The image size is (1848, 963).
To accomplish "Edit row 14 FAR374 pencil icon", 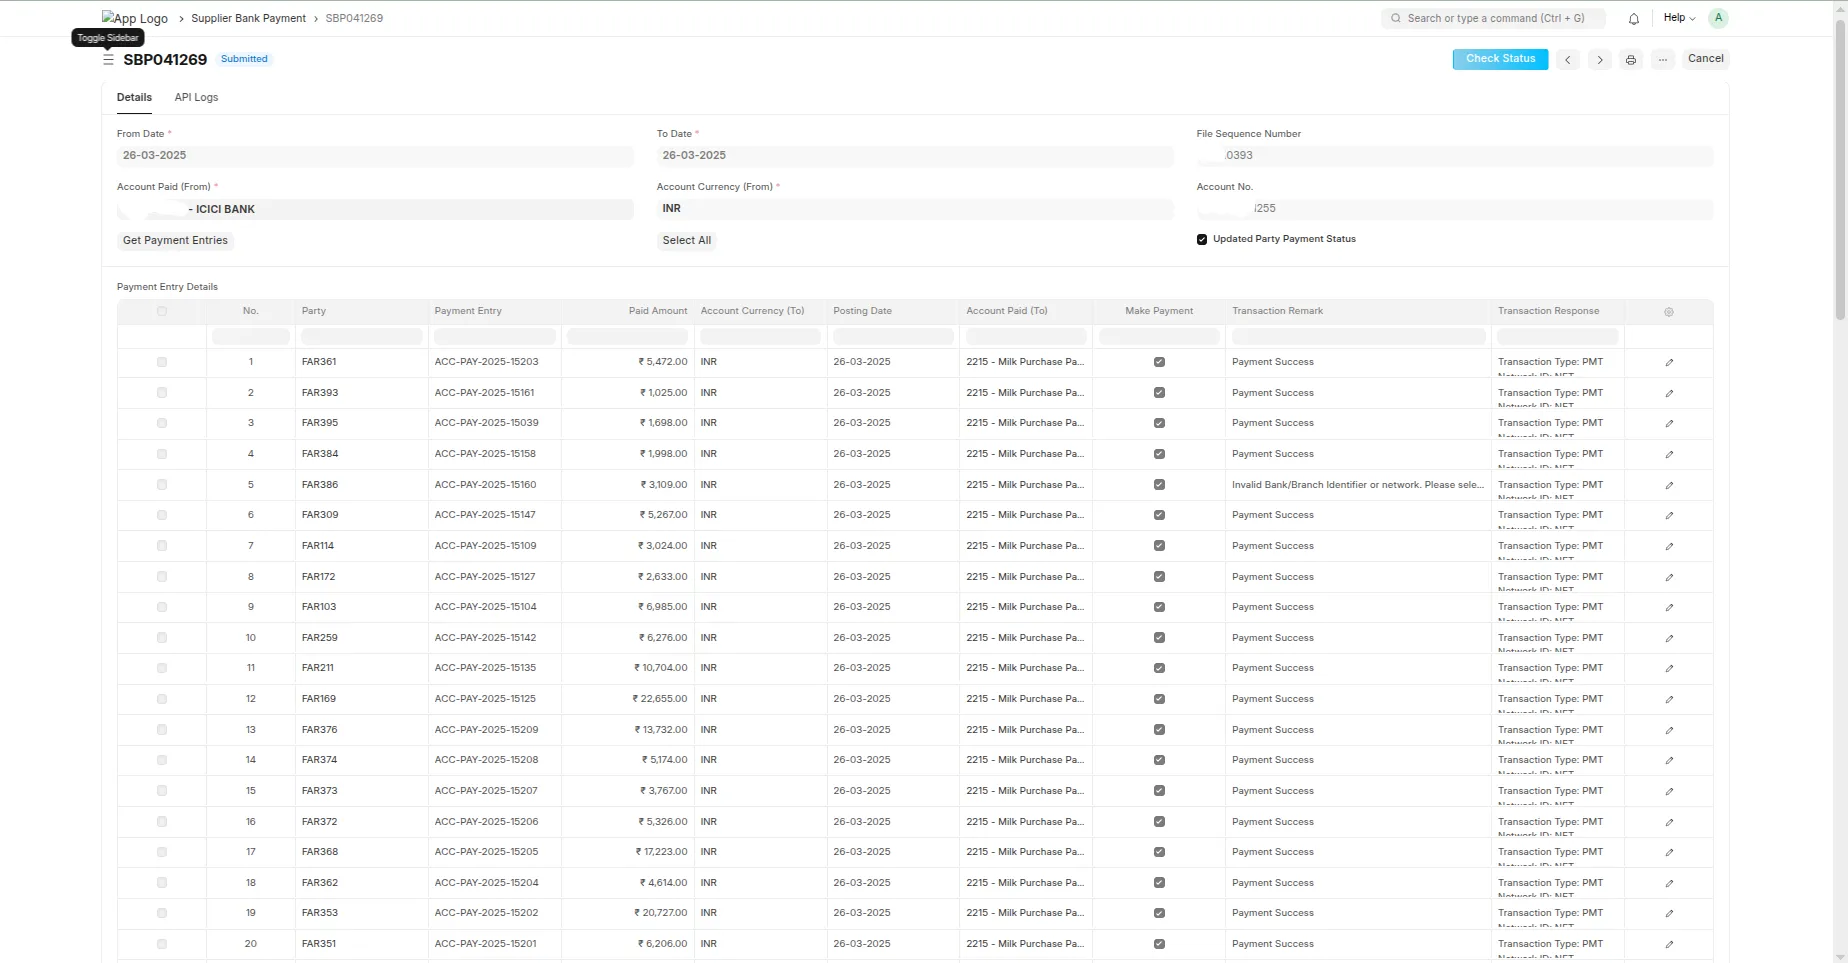I will (1669, 761).
